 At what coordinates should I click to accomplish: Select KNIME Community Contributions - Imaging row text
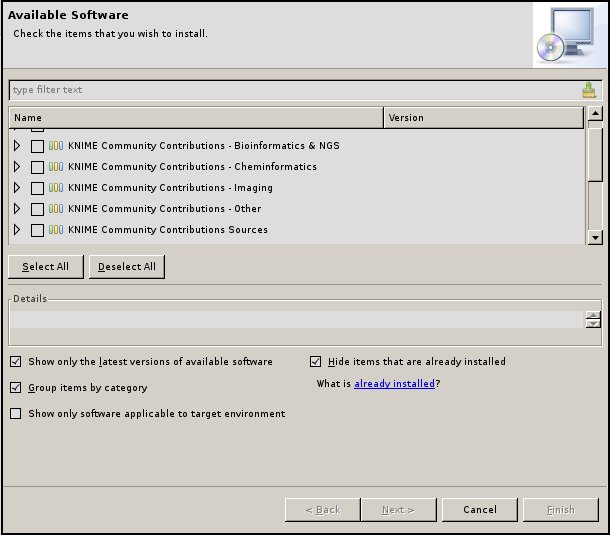(x=170, y=188)
